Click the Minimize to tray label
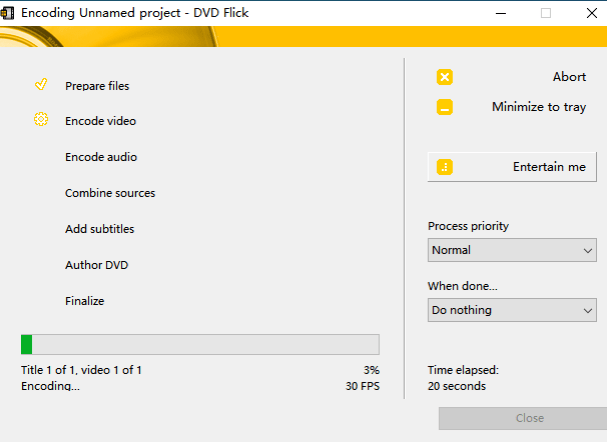Viewport: 607px width, 442px height. pos(538,107)
